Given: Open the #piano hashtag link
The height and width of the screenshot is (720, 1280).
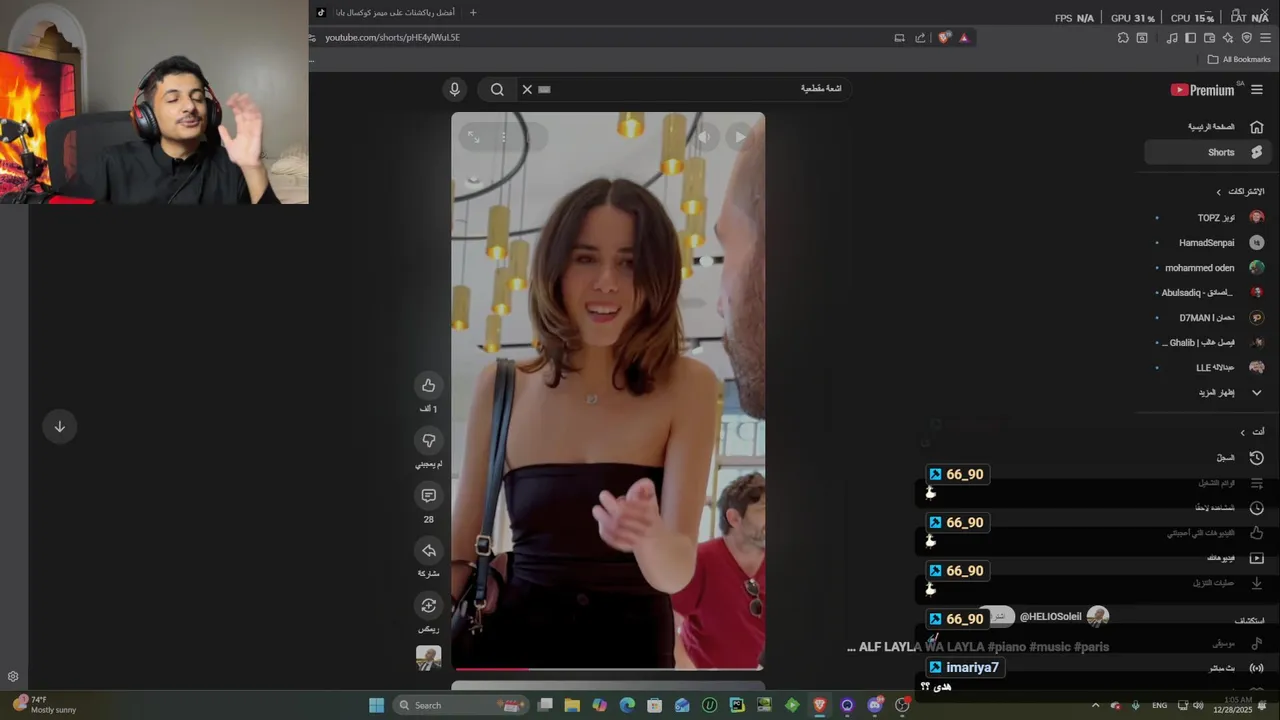Looking at the screenshot, I should tap(1006, 647).
